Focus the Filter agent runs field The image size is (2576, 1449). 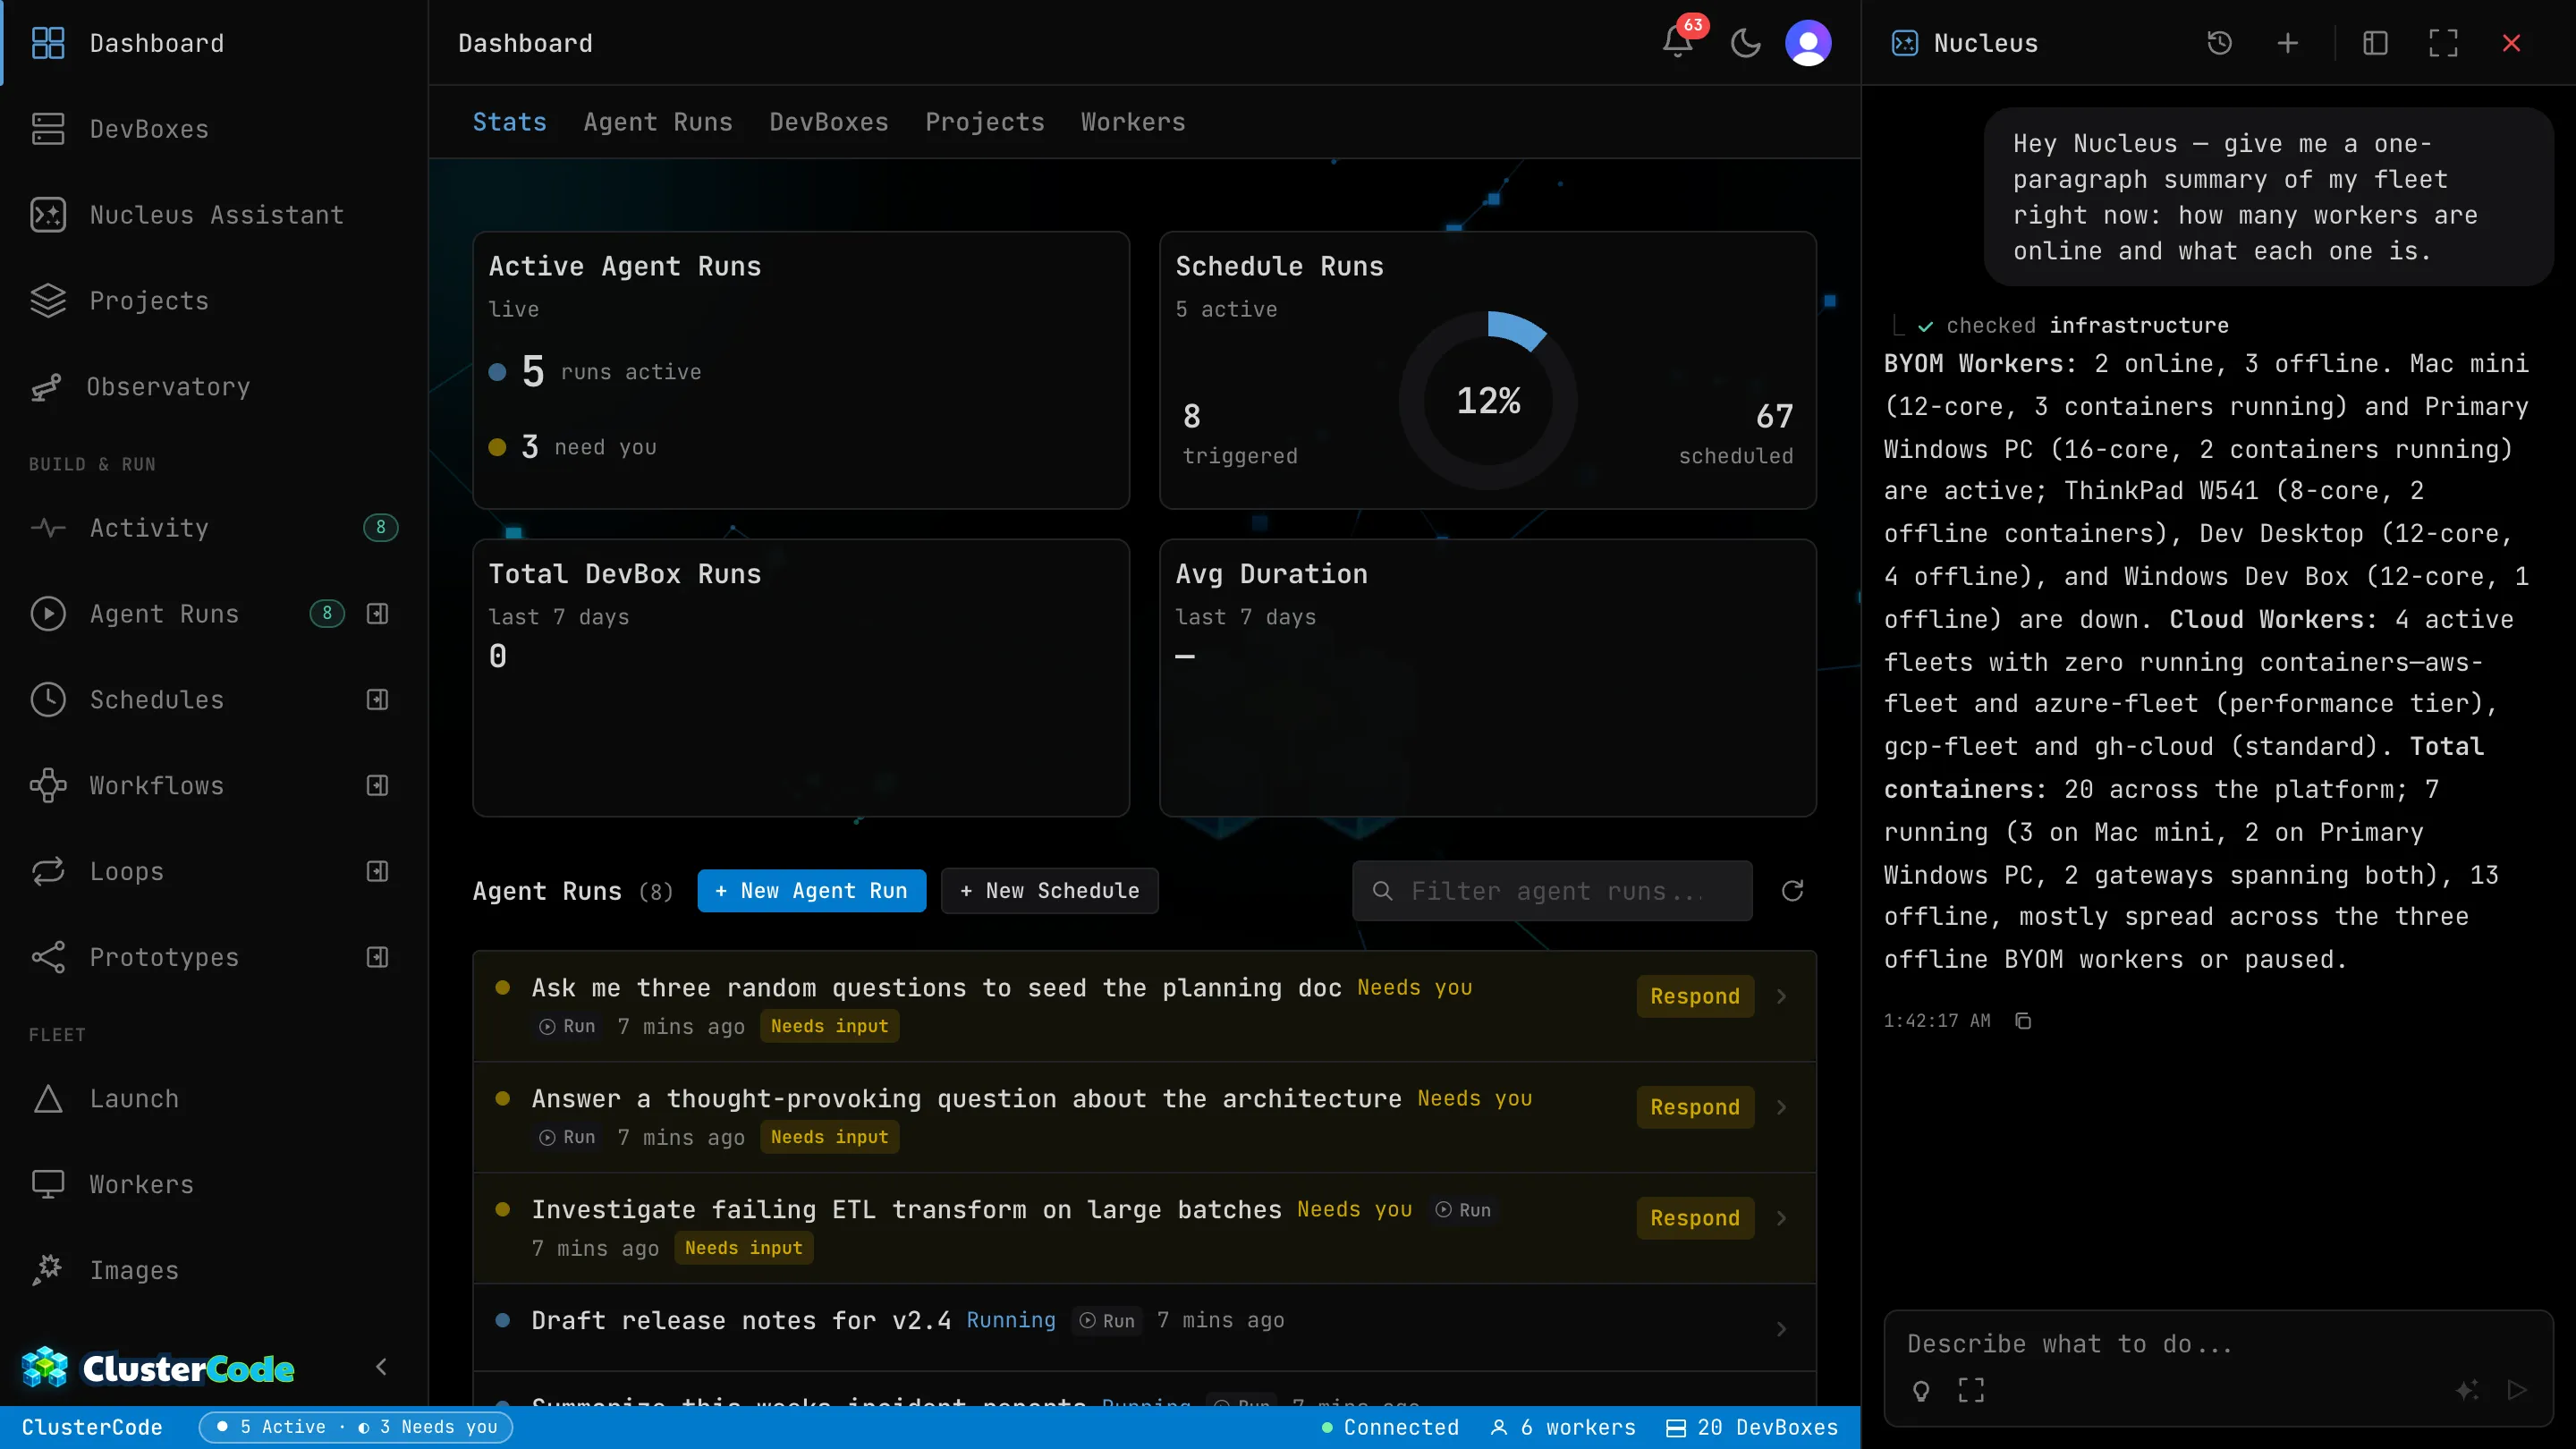click(x=1552, y=891)
